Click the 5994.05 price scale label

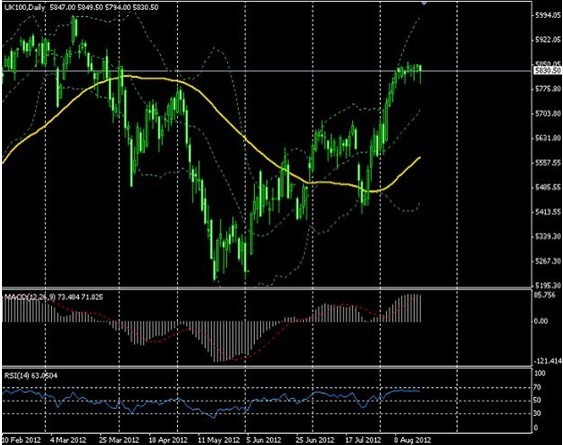coord(548,15)
